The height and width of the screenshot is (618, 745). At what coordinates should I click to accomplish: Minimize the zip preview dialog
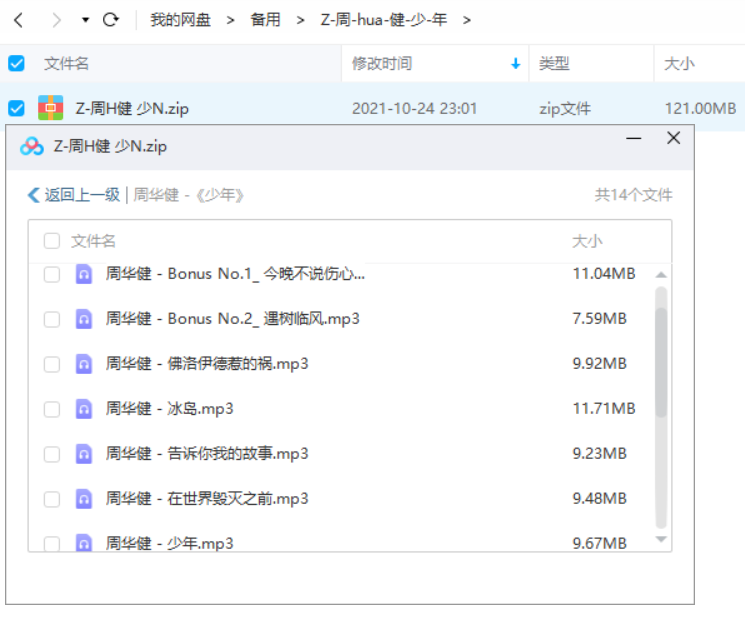tap(633, 140)
